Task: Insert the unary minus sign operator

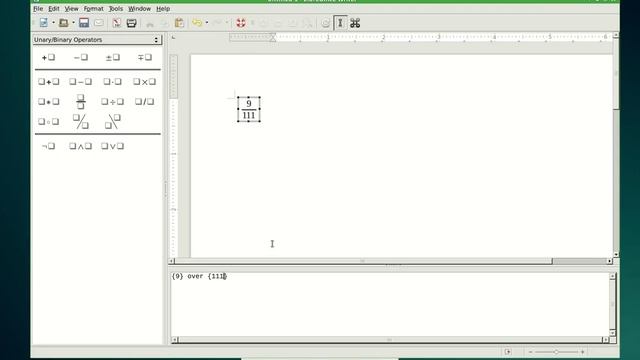Action: coord(80,58)
